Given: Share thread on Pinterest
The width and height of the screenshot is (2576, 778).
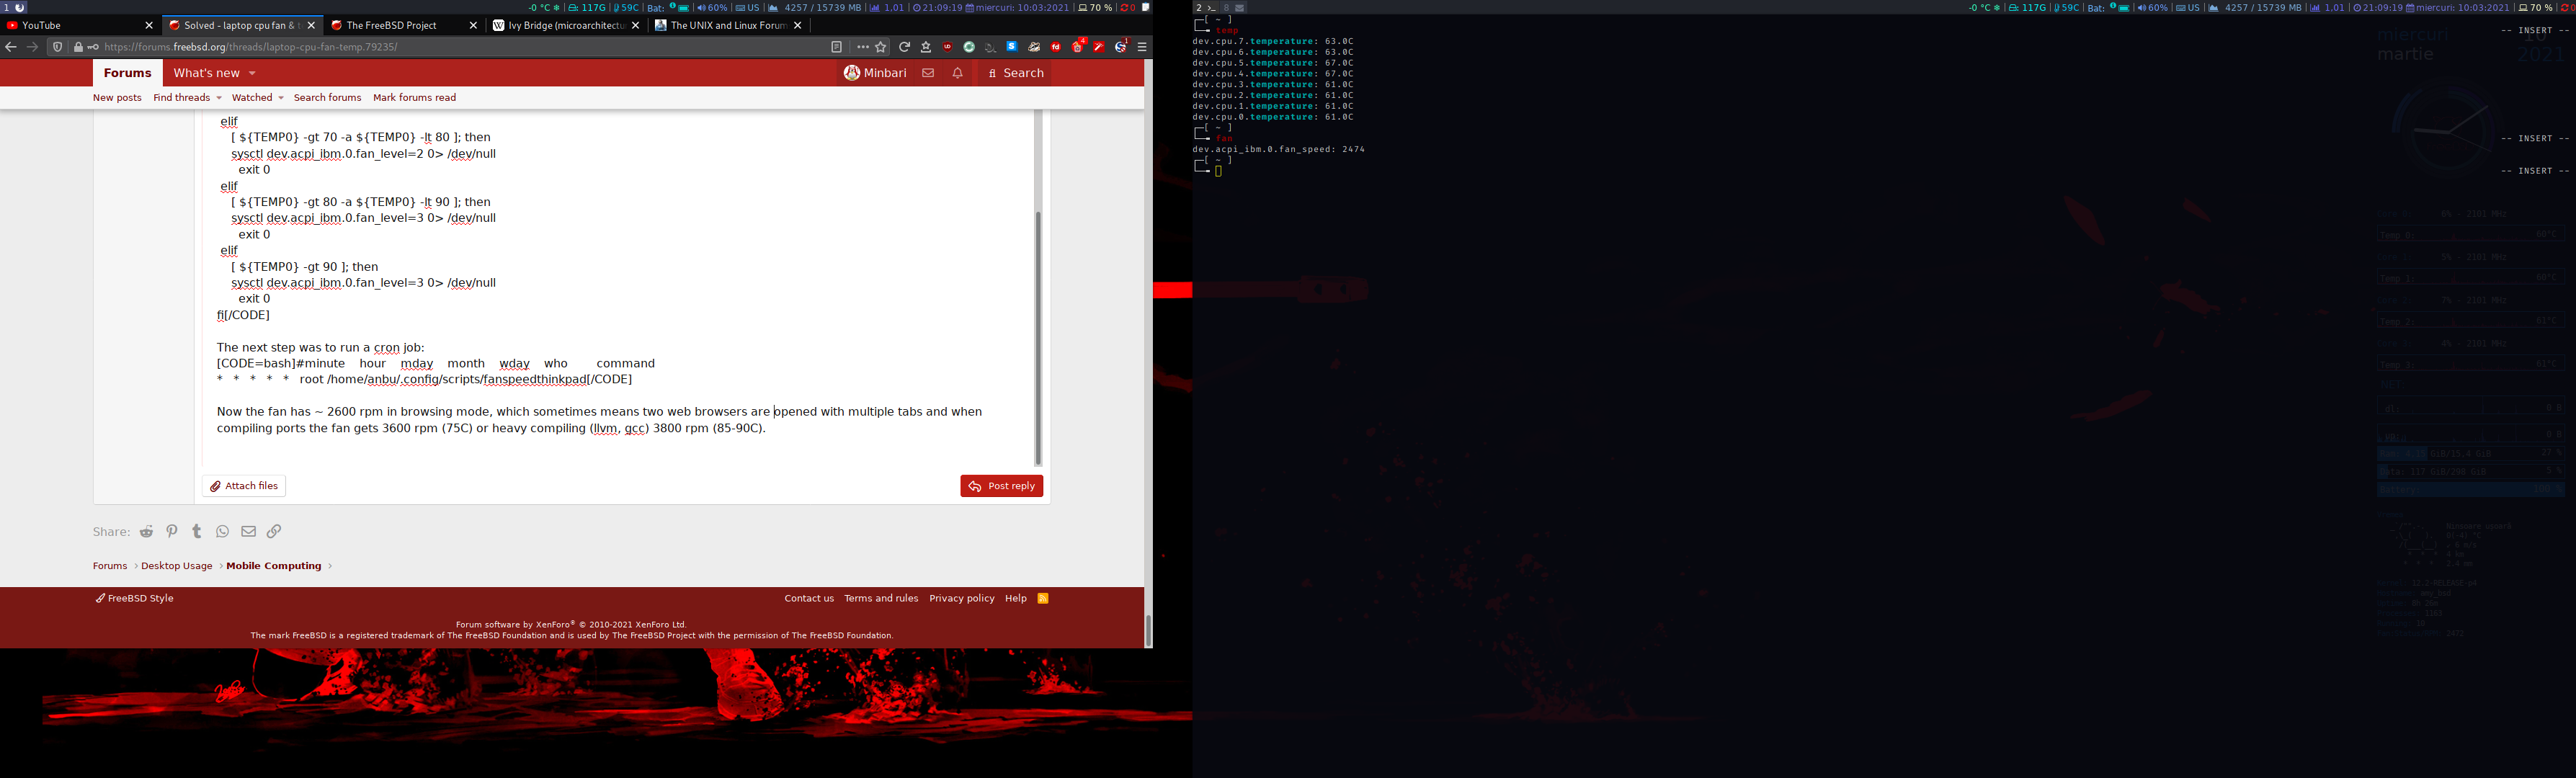Looking at the screenshot, I should click(172, 532).
